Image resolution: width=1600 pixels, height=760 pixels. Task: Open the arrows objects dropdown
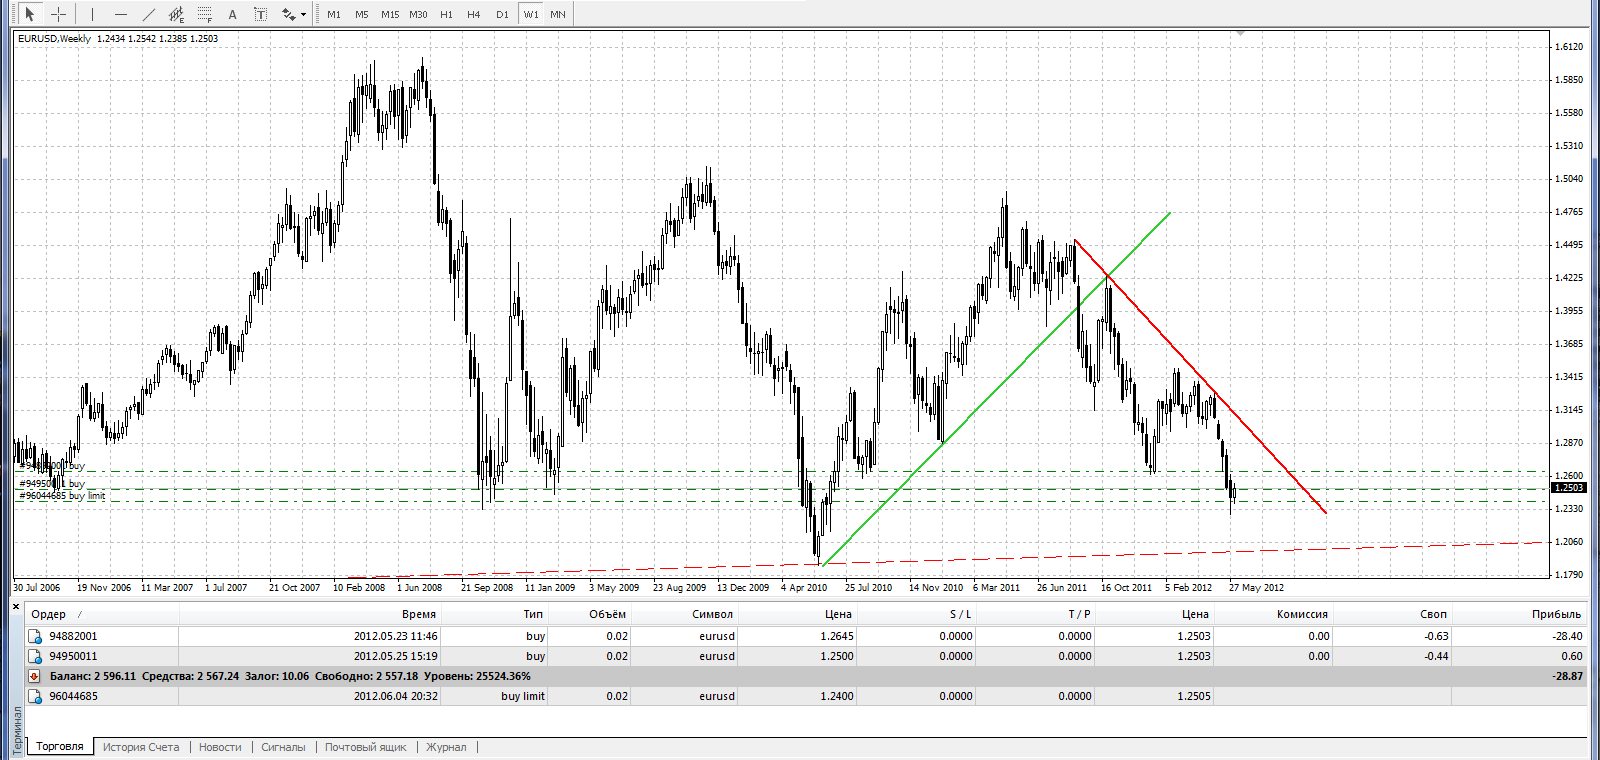303,14
